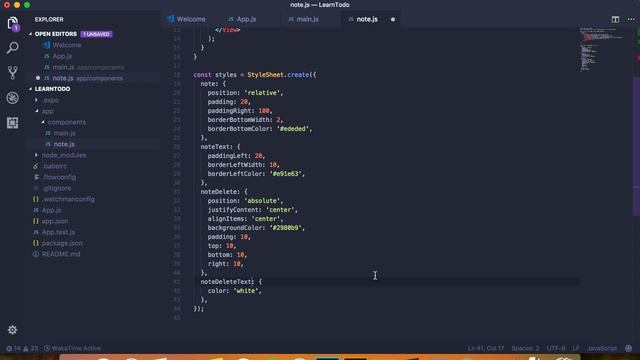Click the '#ededed' borderBottomColor value

point(292,129)
